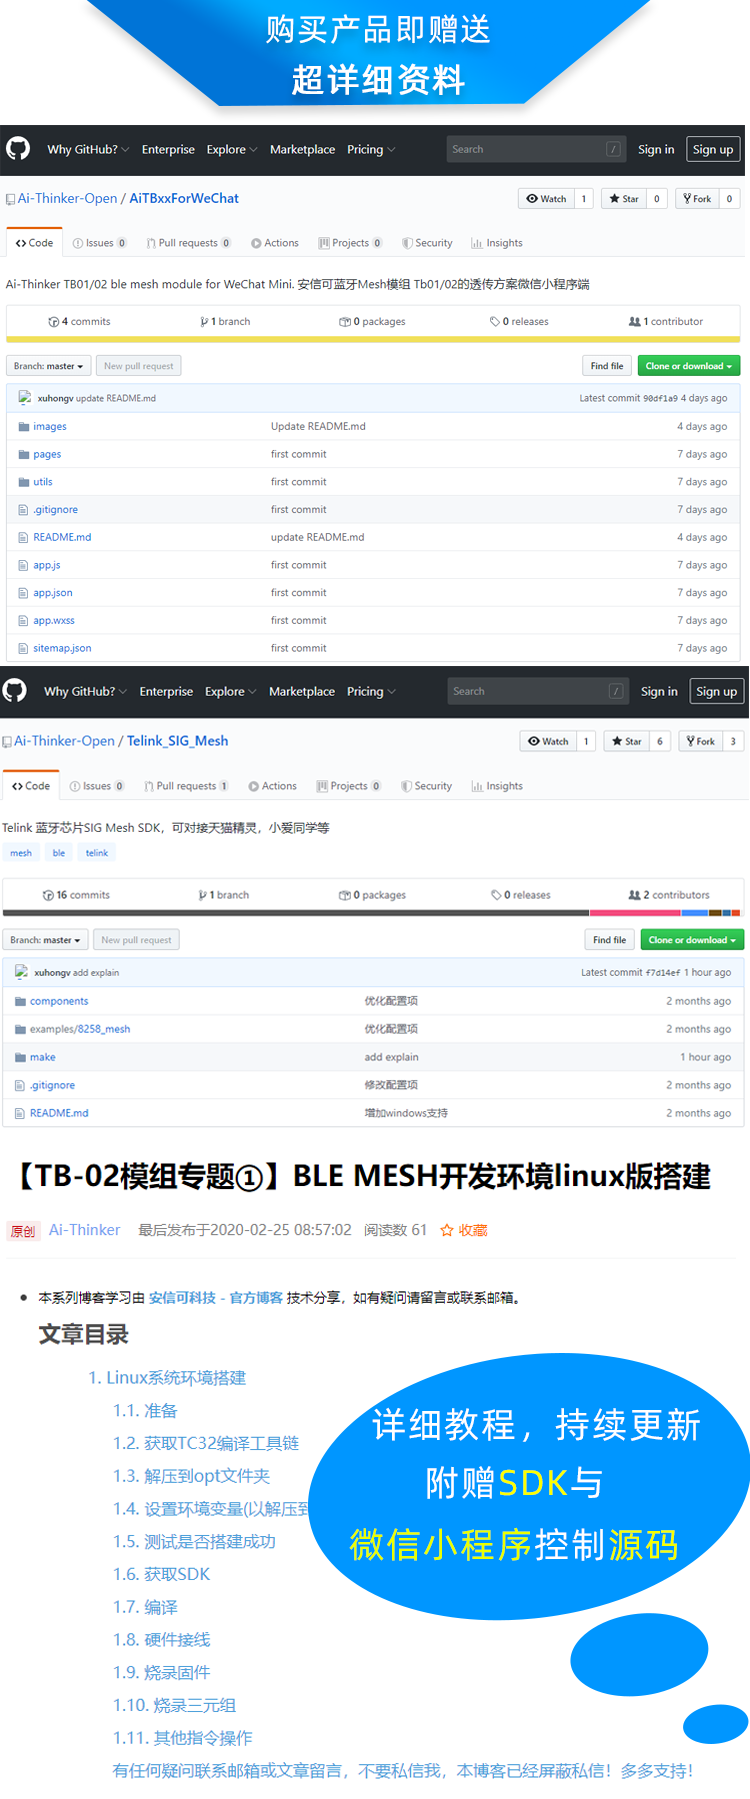Open commit hash 90df1a9

[x=660, y=398]
